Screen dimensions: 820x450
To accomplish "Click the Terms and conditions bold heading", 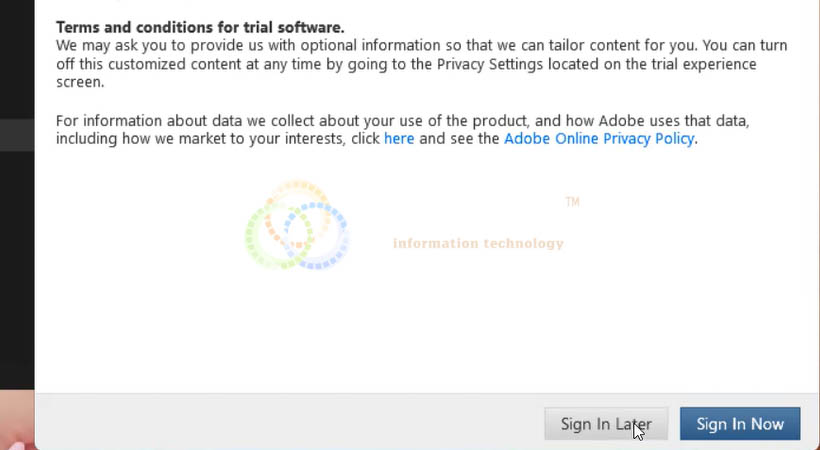I will point(200,27).
